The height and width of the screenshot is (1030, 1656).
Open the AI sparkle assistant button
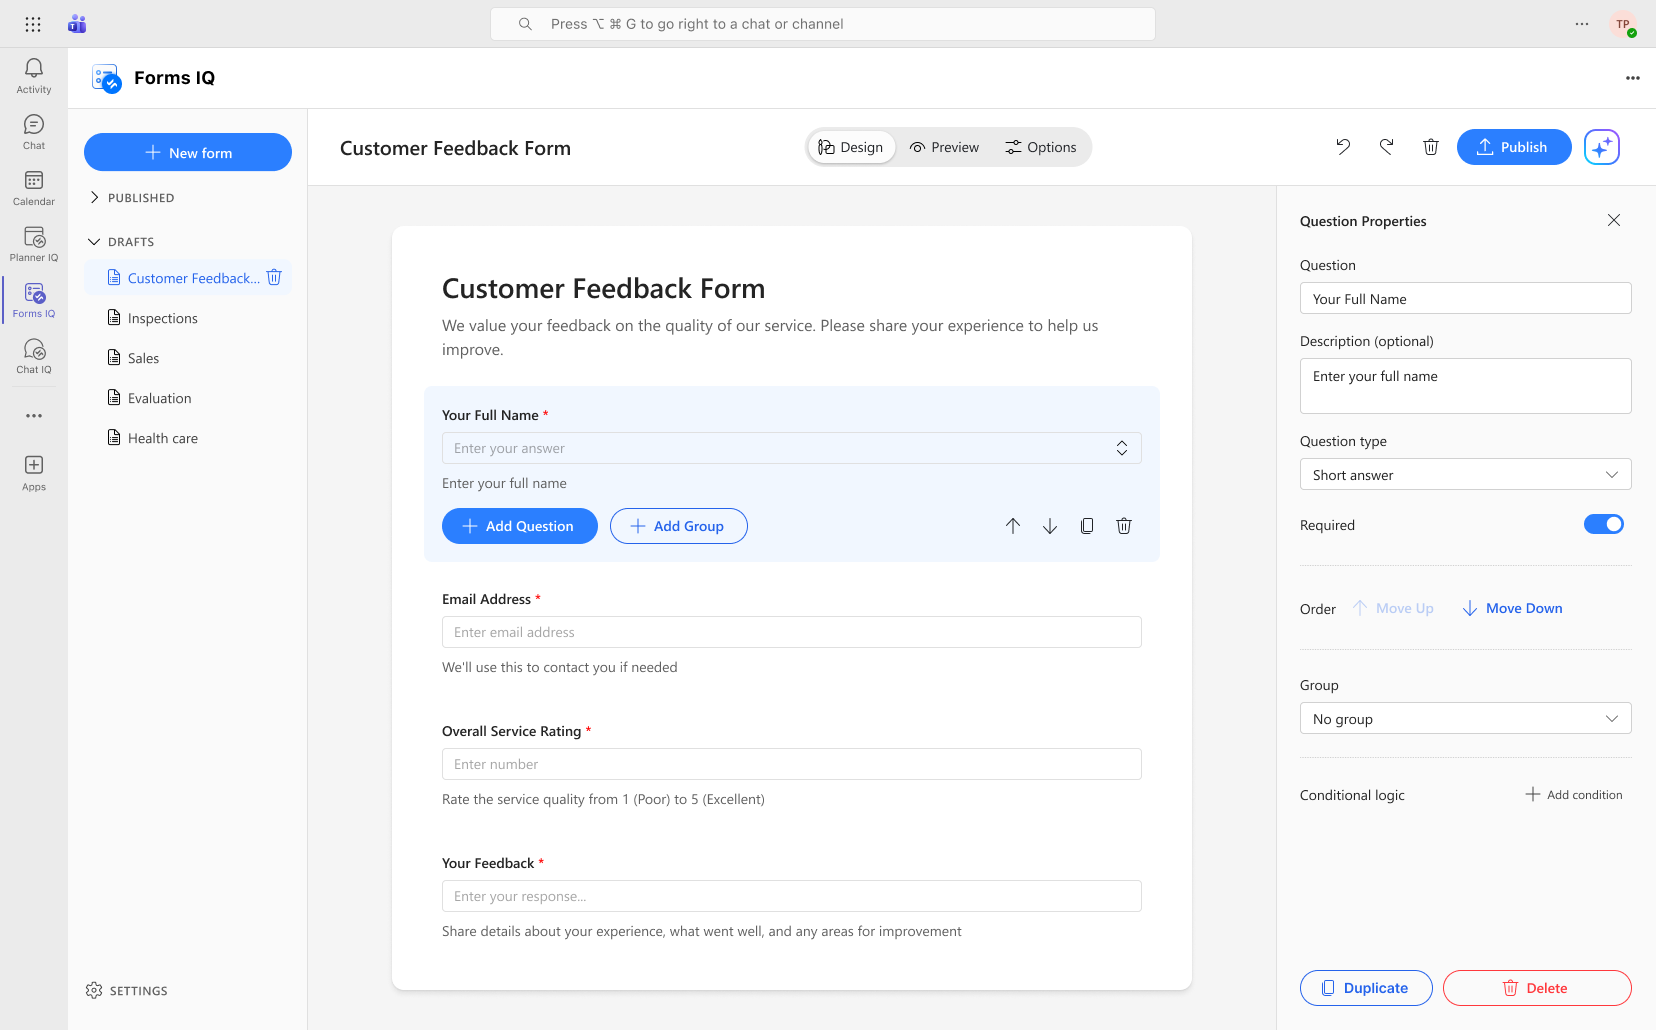click(x=1601, y=147)
